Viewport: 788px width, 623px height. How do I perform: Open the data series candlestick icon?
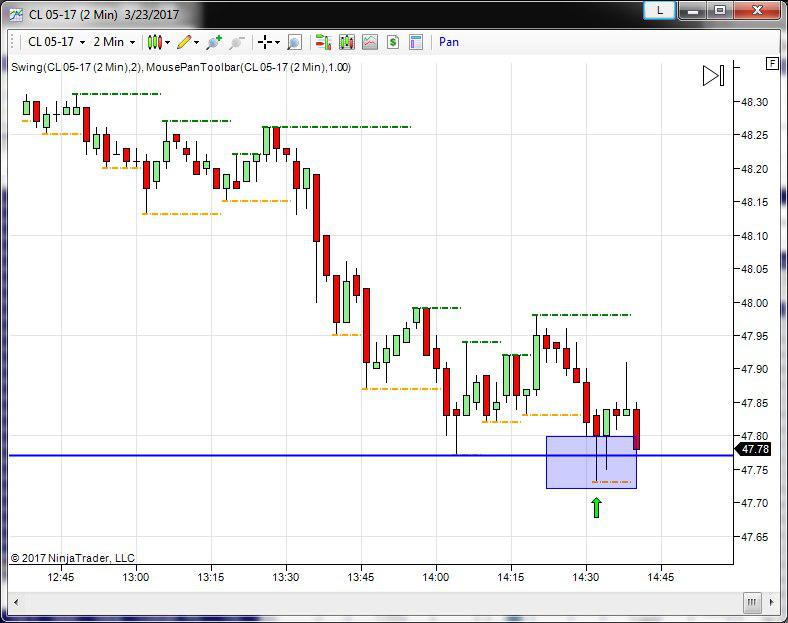[346, 42]
